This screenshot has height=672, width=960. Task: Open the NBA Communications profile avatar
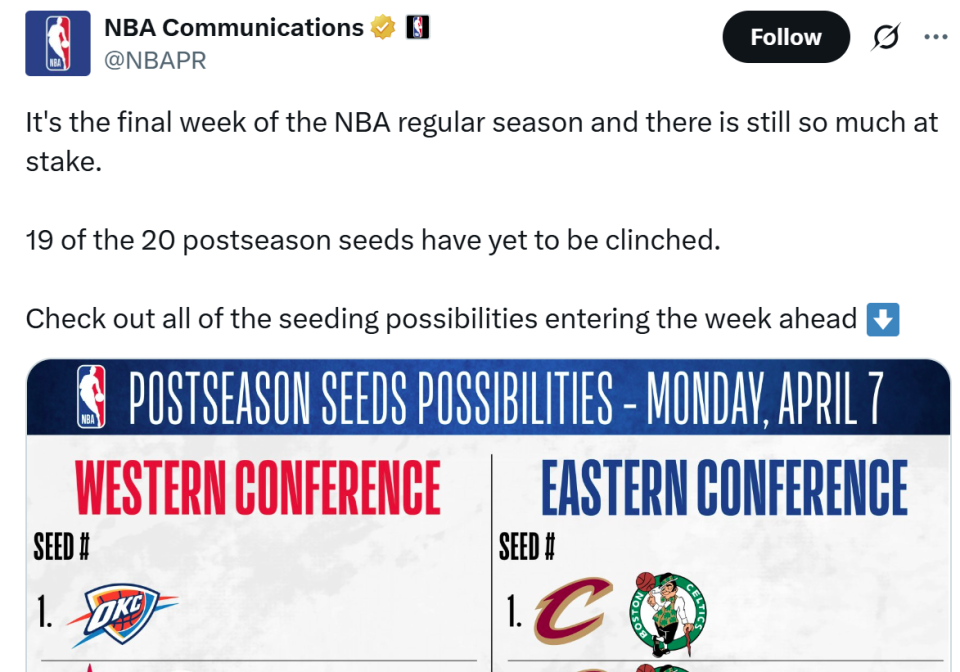[x=58, y=44]
